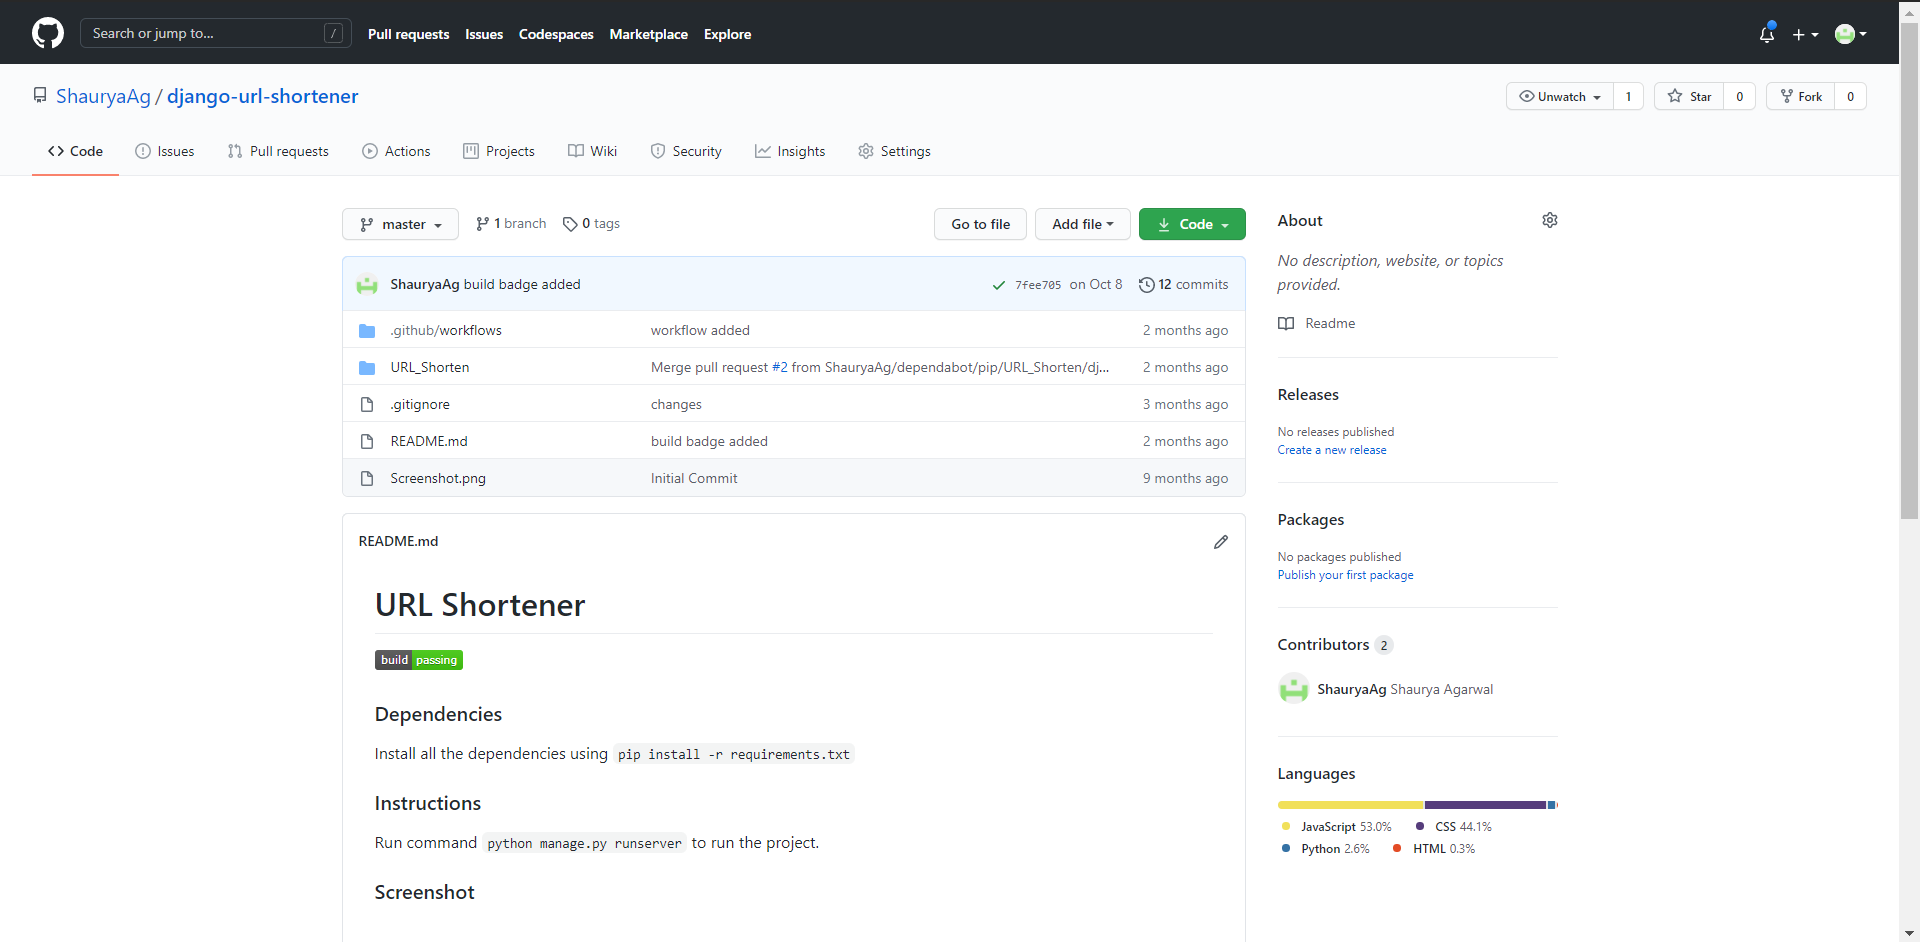Open the Pull requests repository tab
Screen dimensions: 1920x942
click(x=278, y=151)
